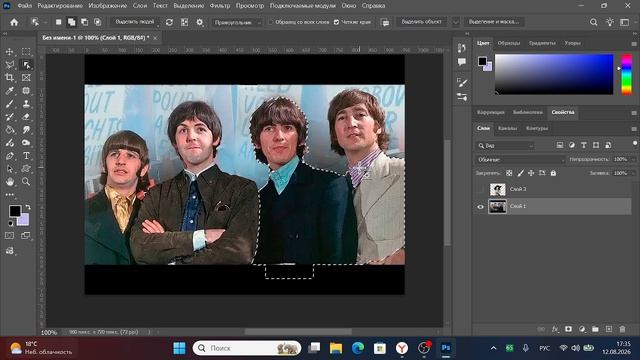Open the 'Прямоугольник' selection mode dropdown
Screen dimensions: 640x360
pyautogui.click(x=237, y=22)
